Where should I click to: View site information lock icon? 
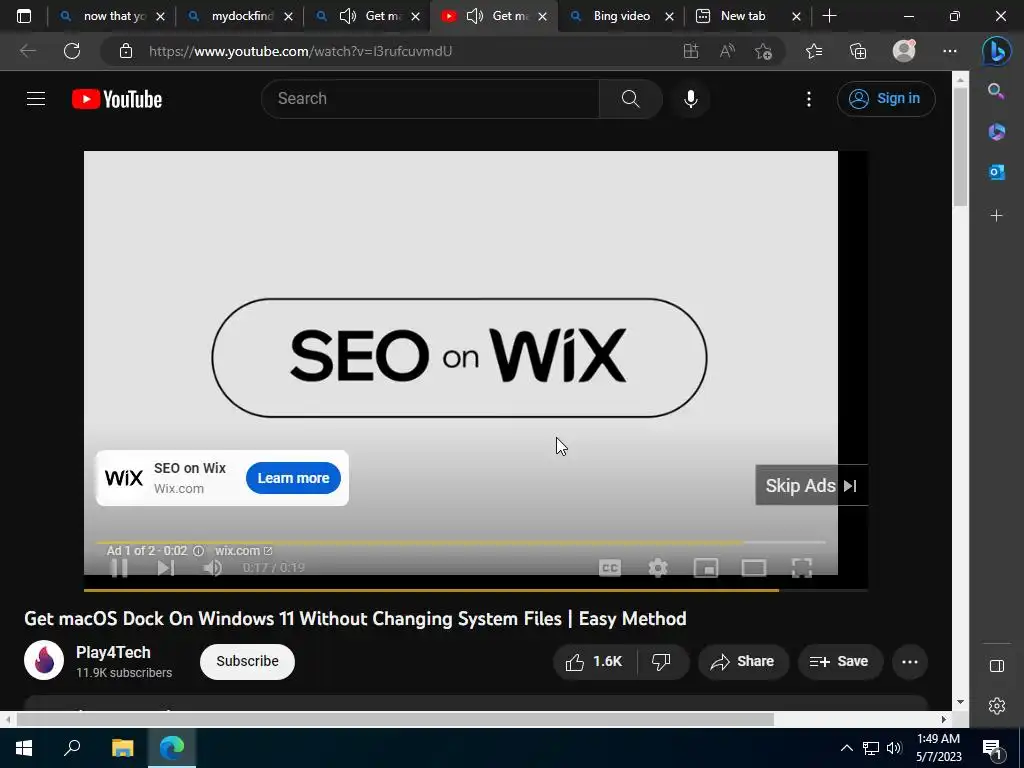pyautogui.click(x=126, y=51)
